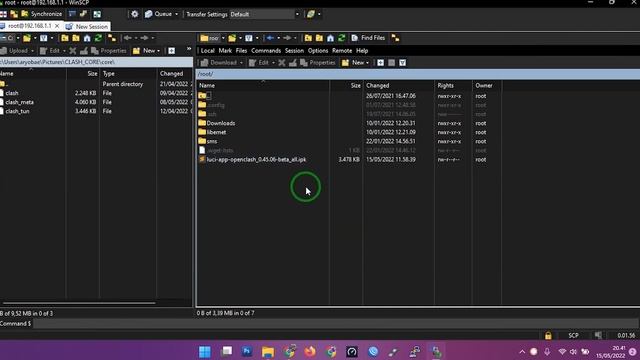Sort remote panel by Rights column
This screenshot has width=640, height=360.
(453, 85)
